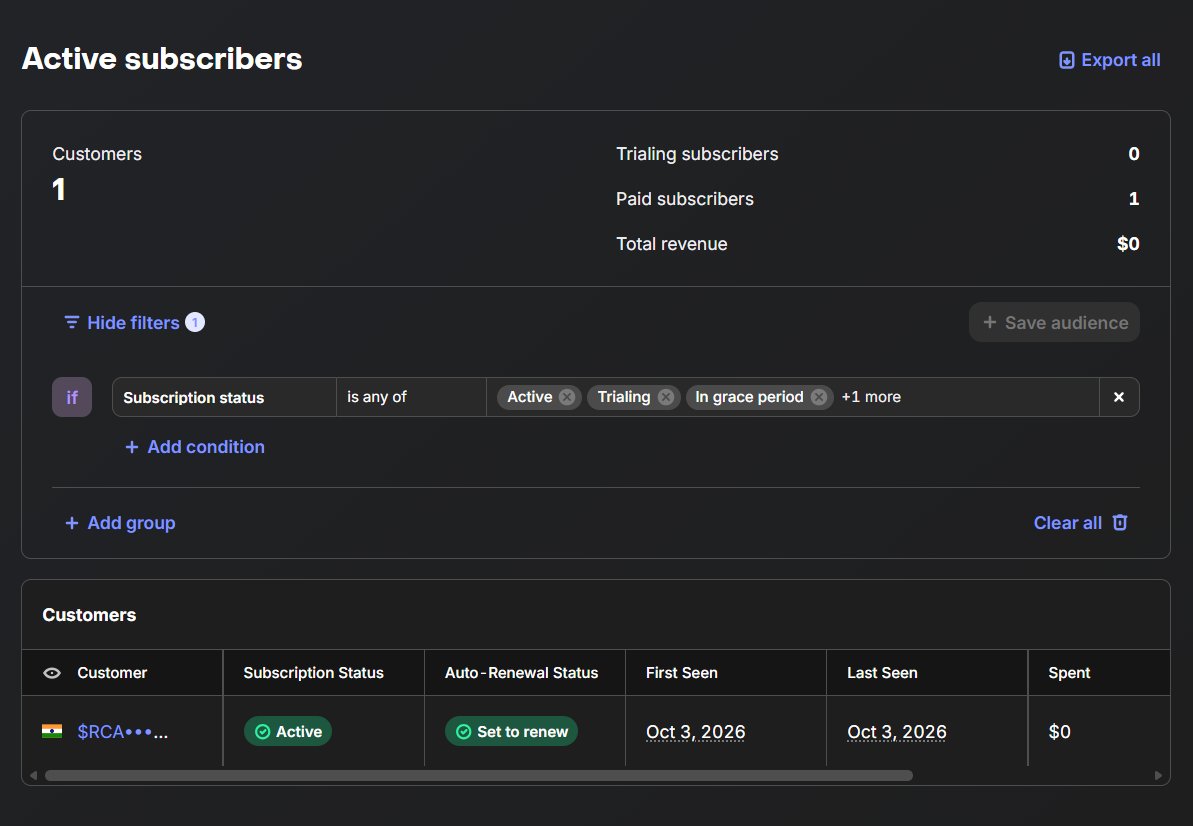Click Add condition

195,446
